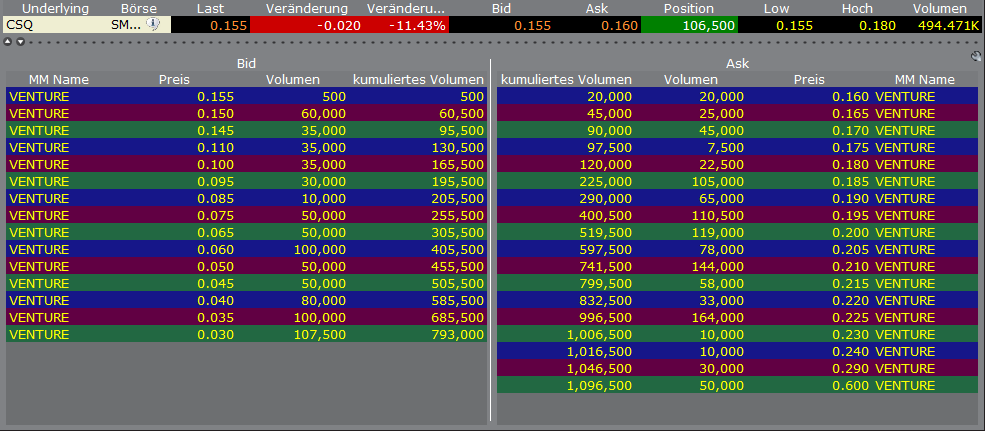
Task: Sort by the Bid side Preis header
Action: (173, 79)
